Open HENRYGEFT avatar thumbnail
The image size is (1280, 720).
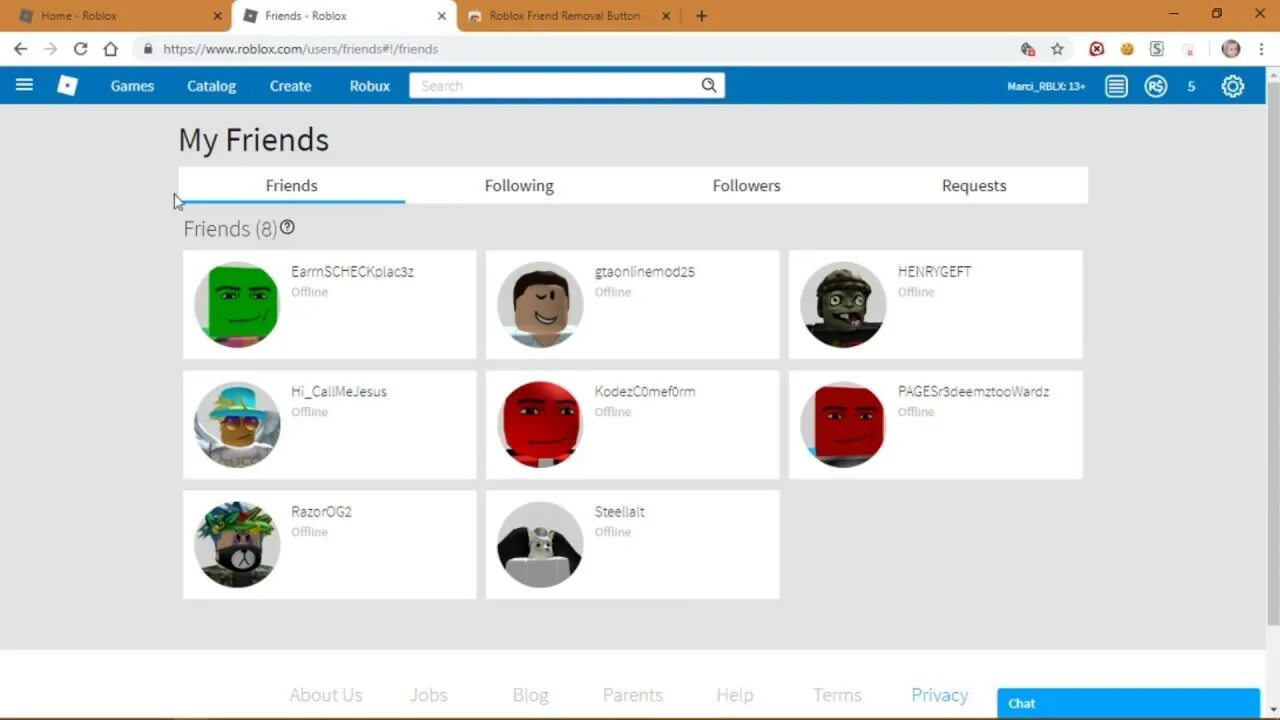843,305
